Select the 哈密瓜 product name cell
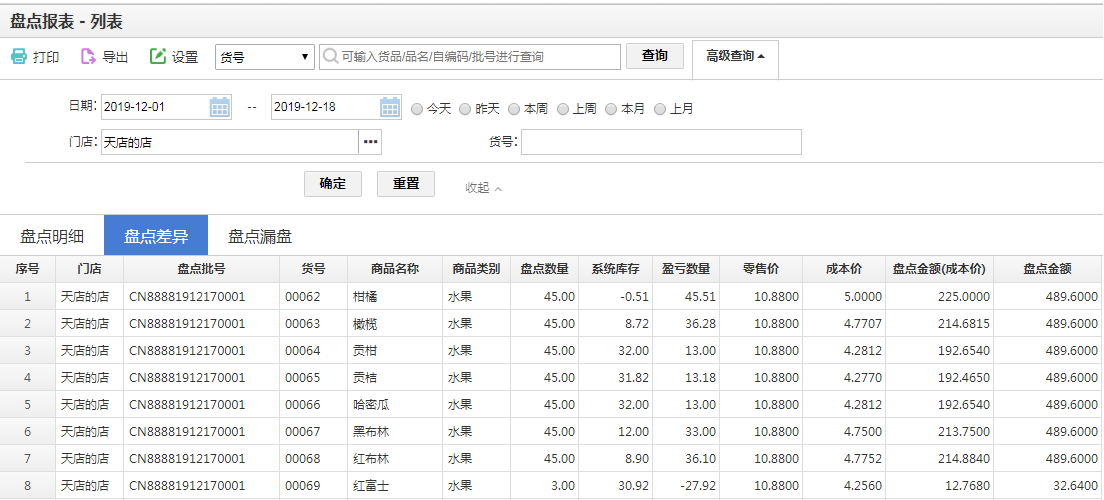 pos(395,405)
